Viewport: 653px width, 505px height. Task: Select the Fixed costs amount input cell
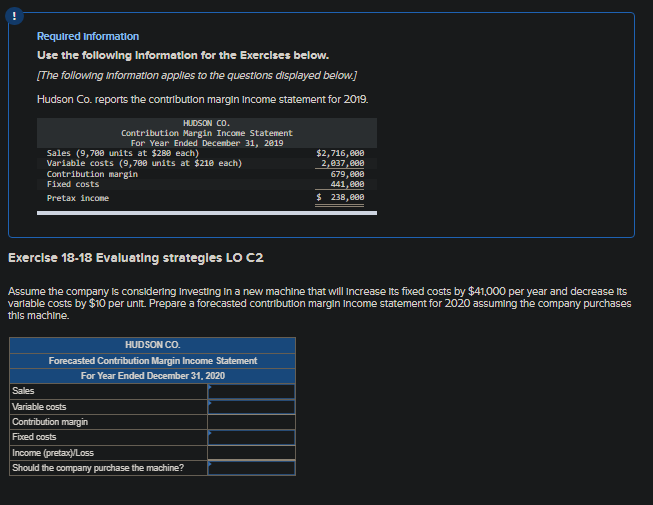click(x=252, y=438)
